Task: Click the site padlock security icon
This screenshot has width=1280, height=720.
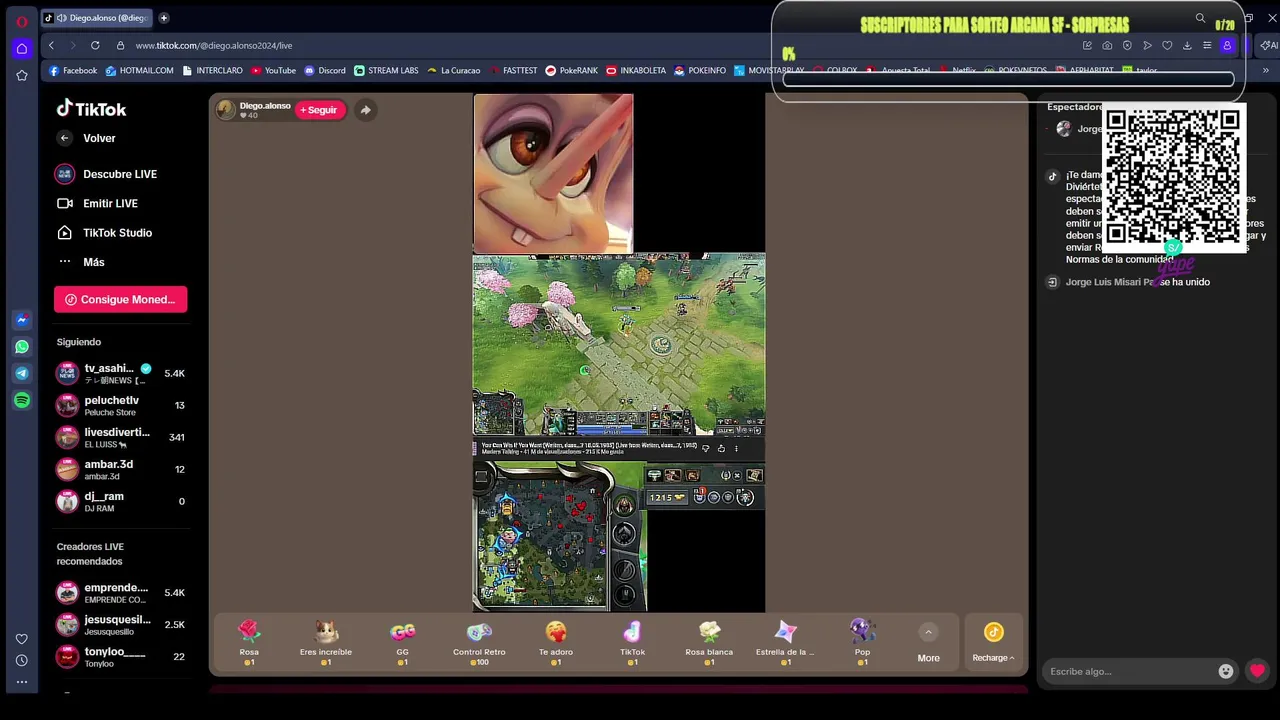Action: click(x=120, y=45)
